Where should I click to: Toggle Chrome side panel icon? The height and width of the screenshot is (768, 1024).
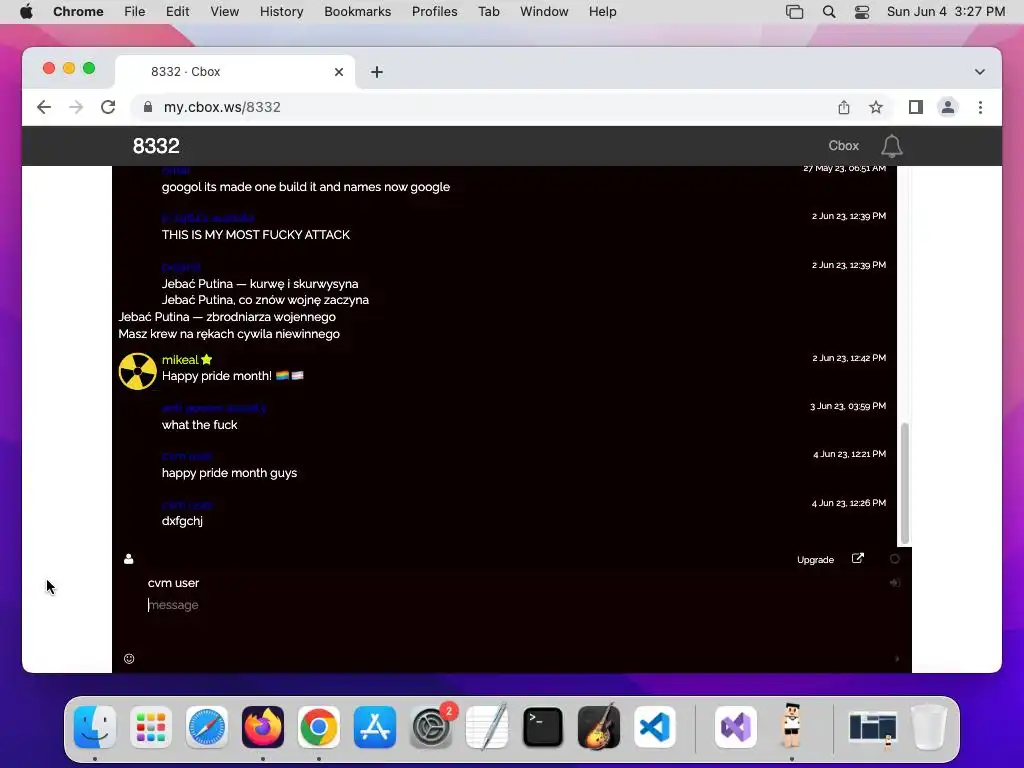point(916,107)
